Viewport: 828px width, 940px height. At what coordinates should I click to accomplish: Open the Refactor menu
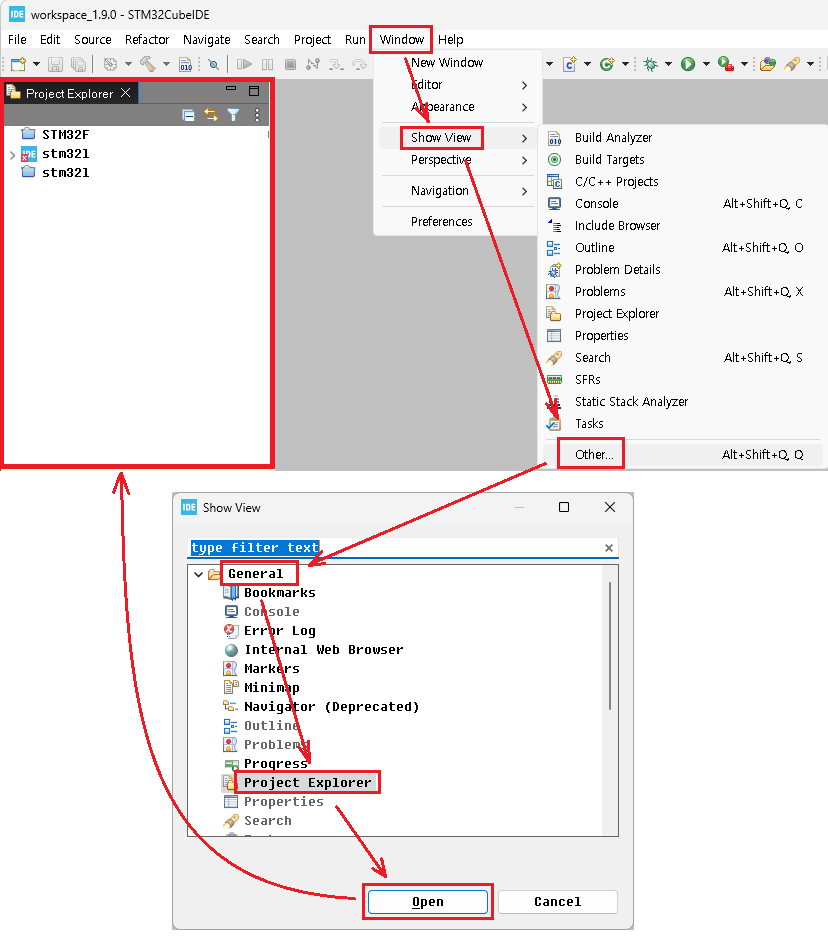tap(147, 40)
